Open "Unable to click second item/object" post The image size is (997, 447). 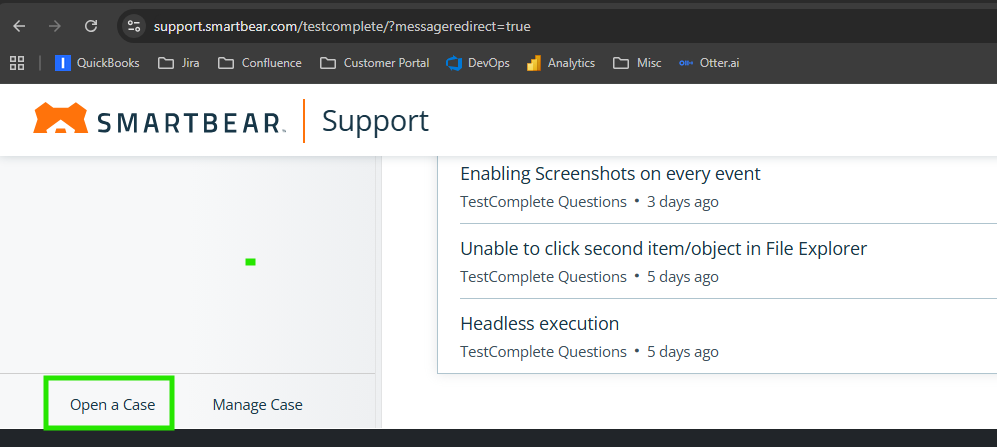(x=663, y=249)
